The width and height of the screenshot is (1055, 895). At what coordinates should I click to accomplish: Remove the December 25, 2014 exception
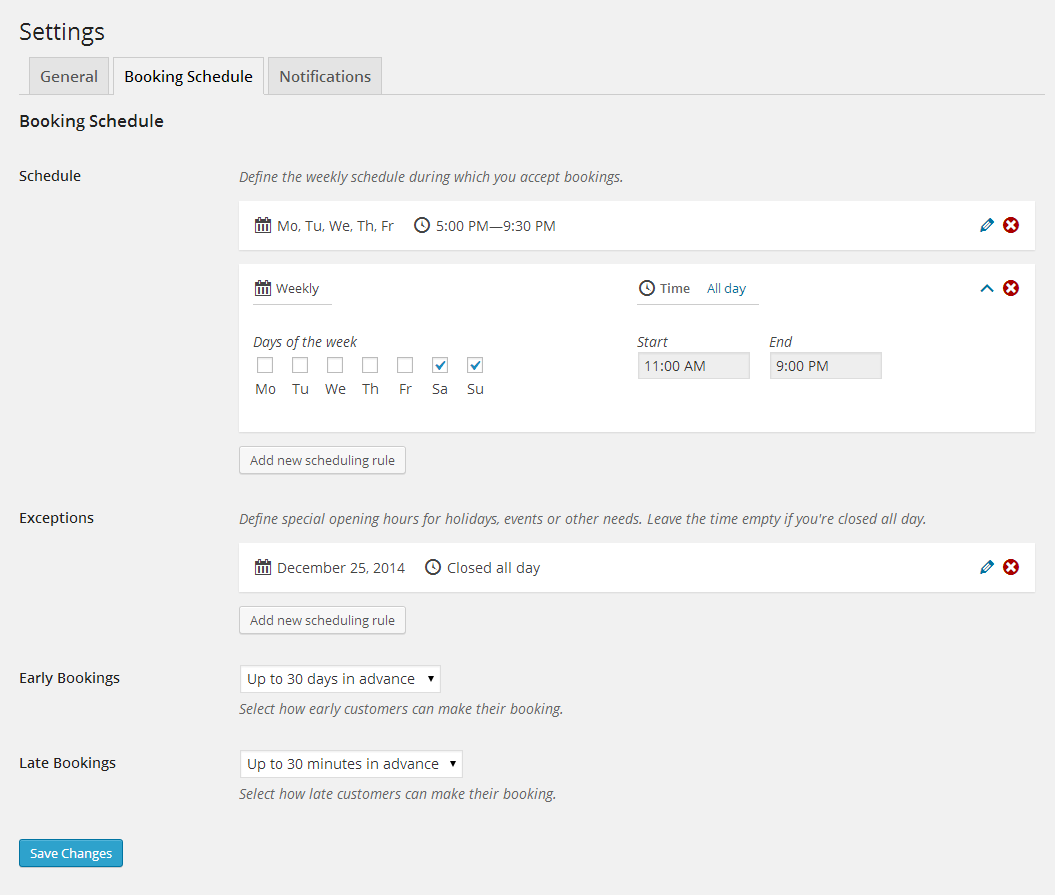(1011, 568)
